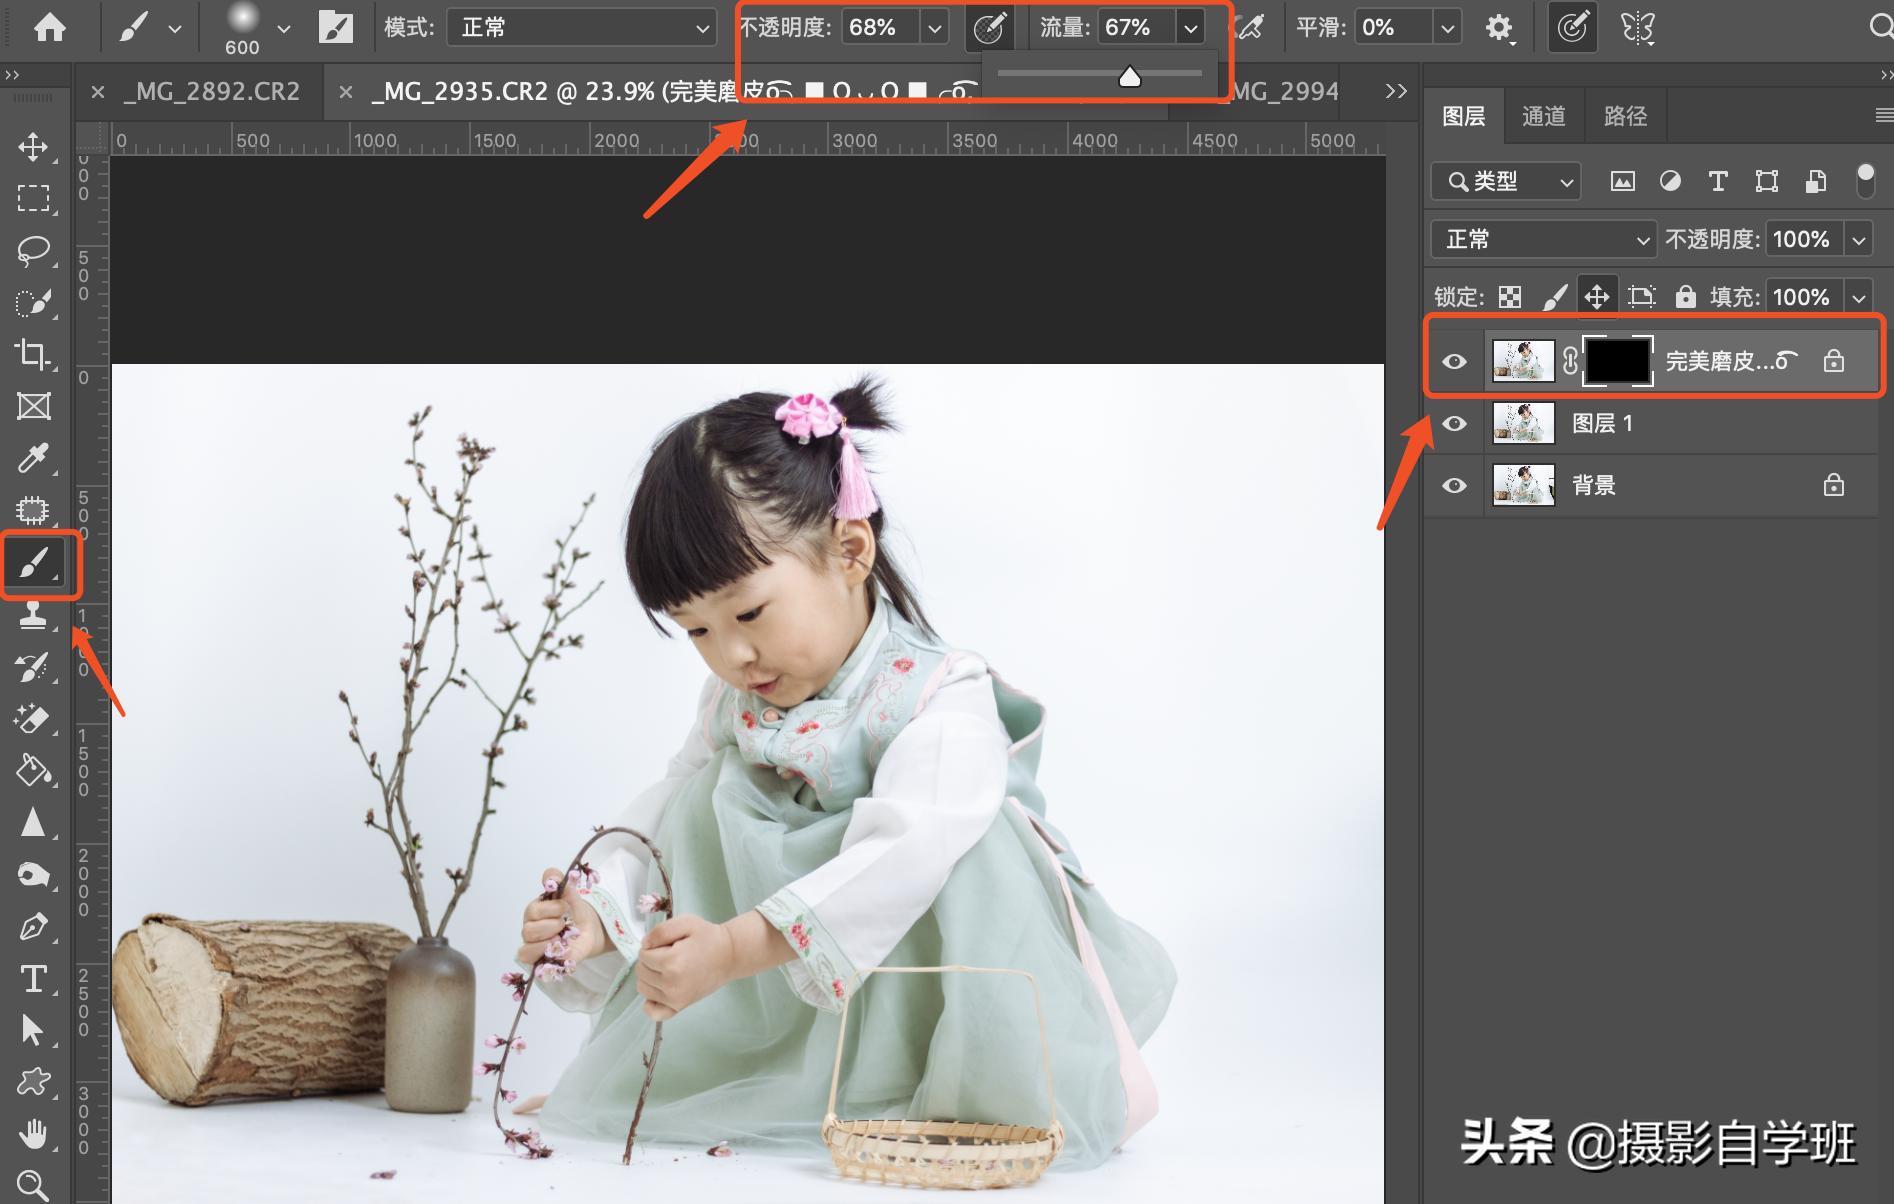Open the 模式 blend mode dropdown
The height and width of the screenshot is (1204, 1894).
[x=580, y=27]
